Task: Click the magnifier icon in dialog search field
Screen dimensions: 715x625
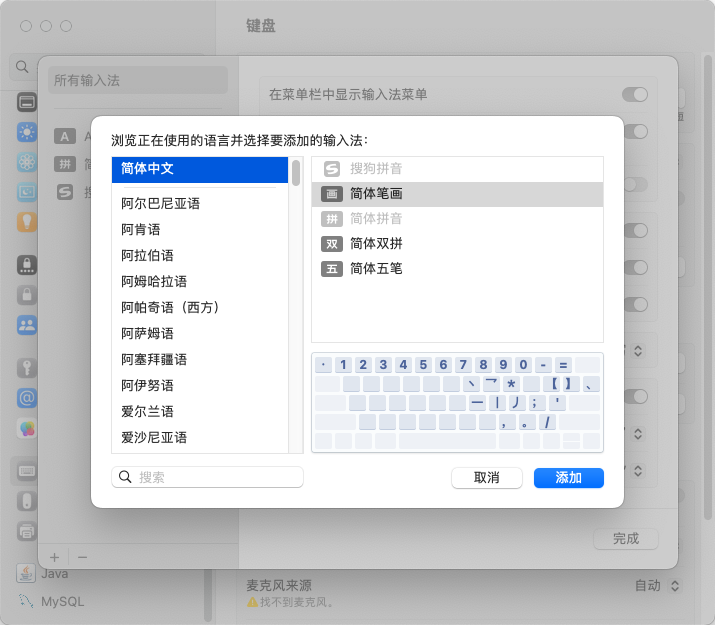Action: [x=125, y=477]
